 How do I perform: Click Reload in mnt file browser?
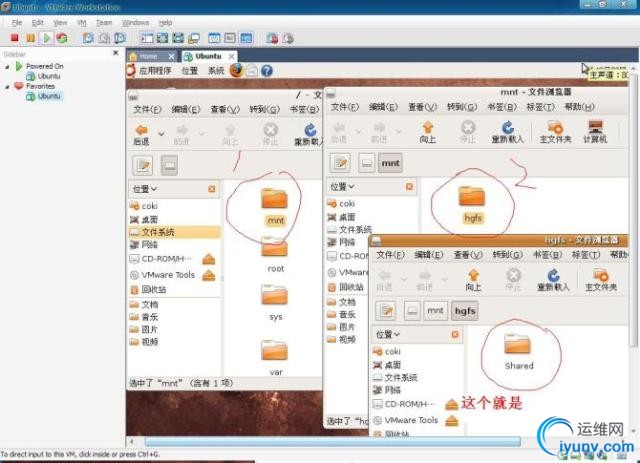(x=507, y=132)
